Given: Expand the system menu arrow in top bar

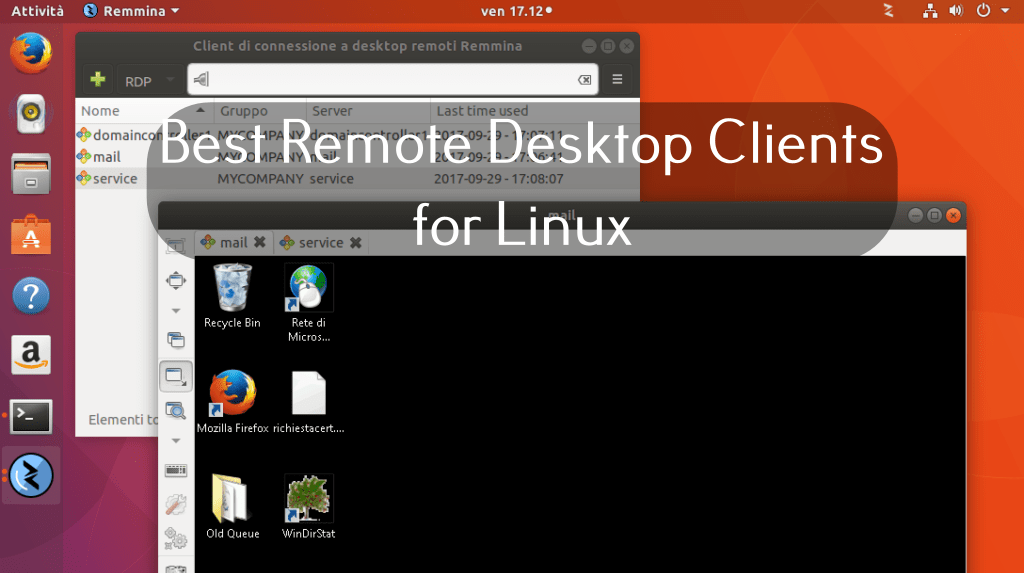Looking at the screenshot, I should point(1006,11).
